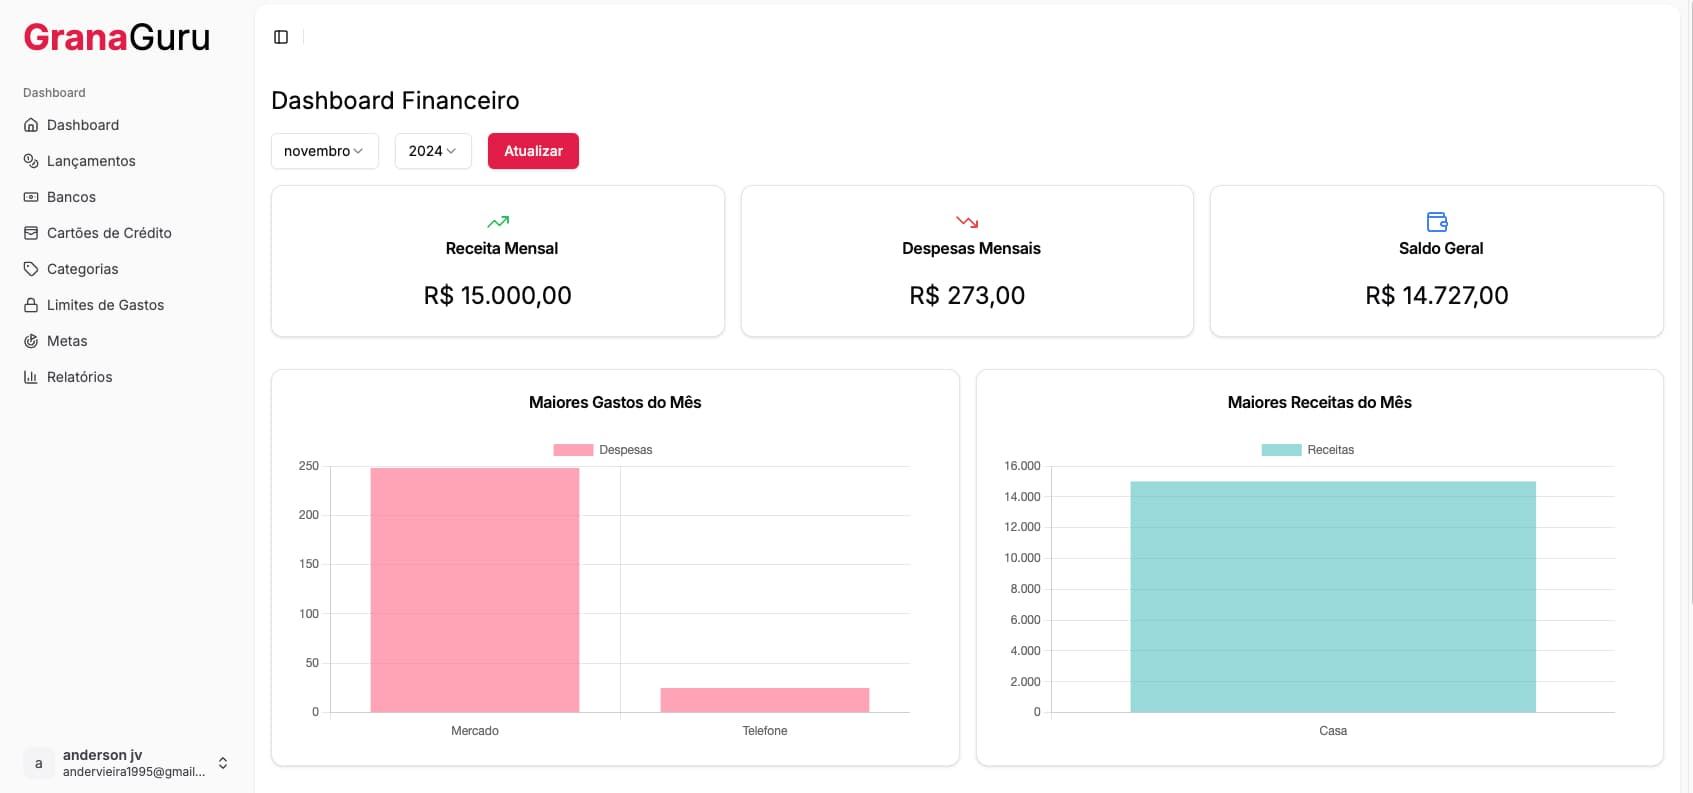Expand the anderson jv account menu chevron
This screenshot has width=1693, height=793.
[223, 763]
